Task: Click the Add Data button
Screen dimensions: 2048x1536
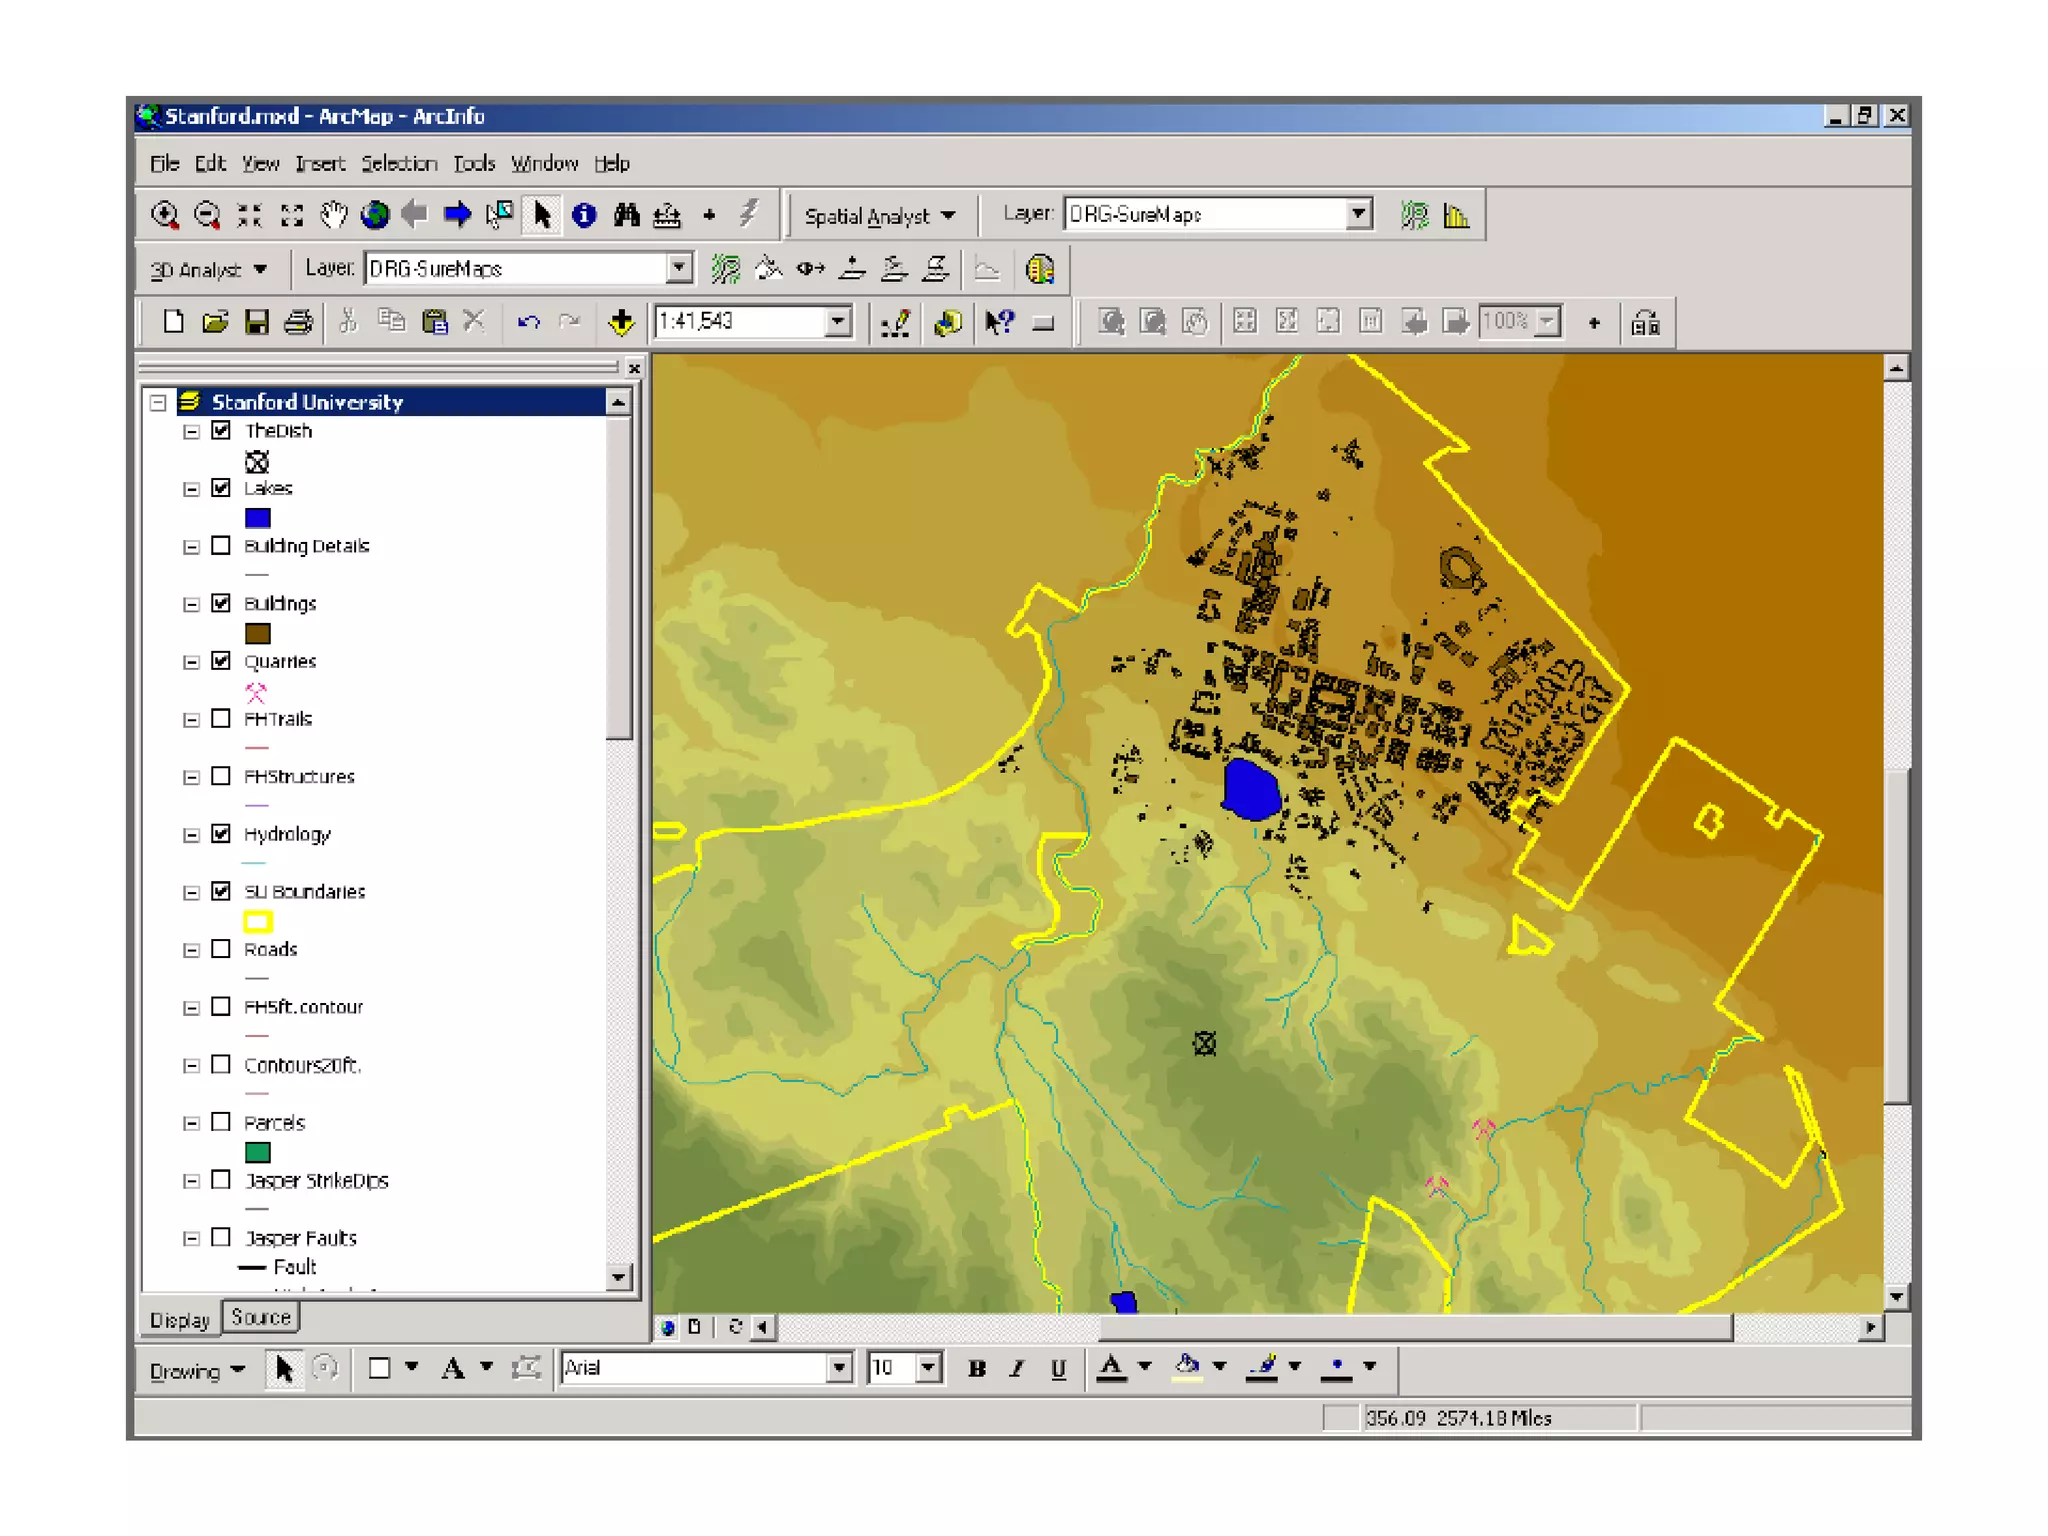Action: 621,322
